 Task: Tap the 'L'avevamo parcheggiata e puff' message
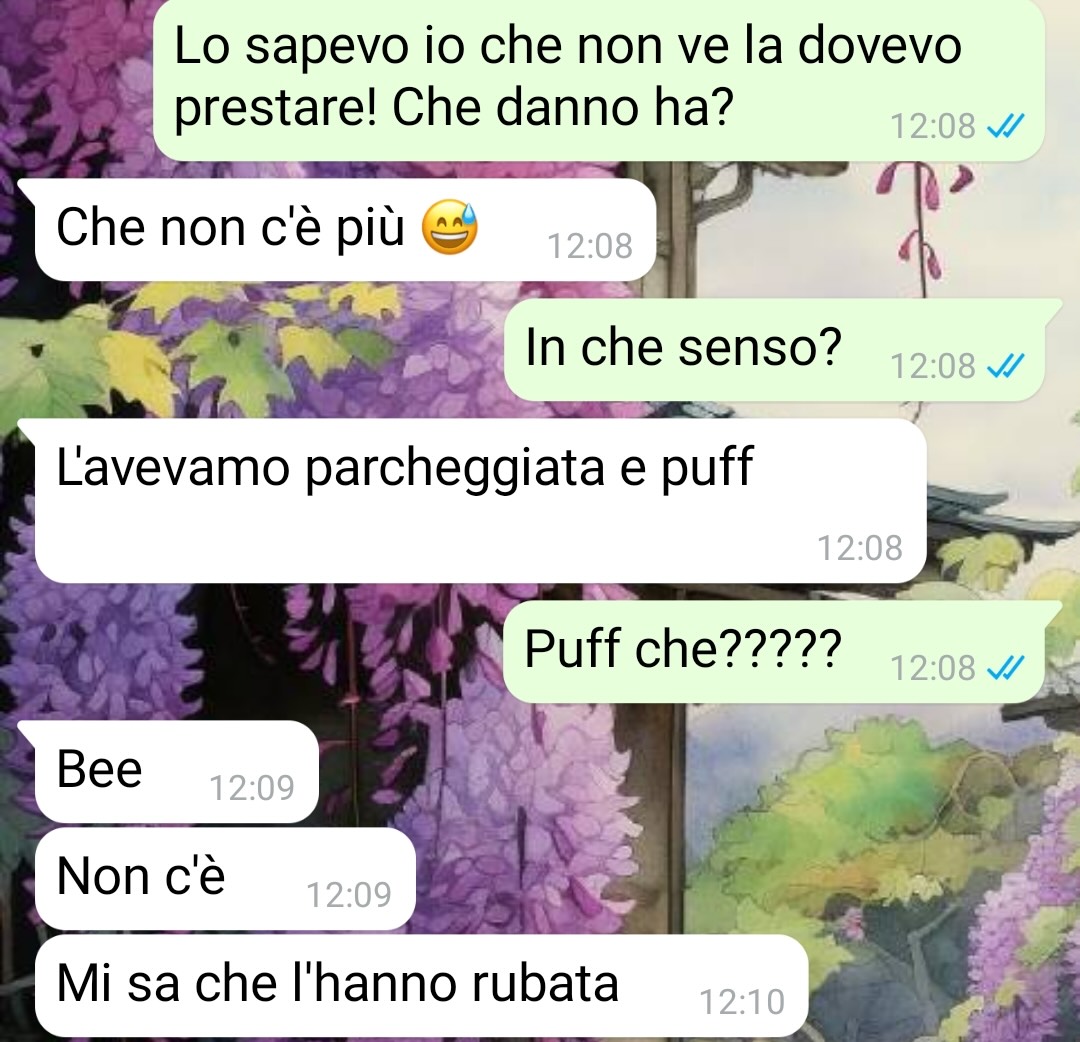pos(480,501)
